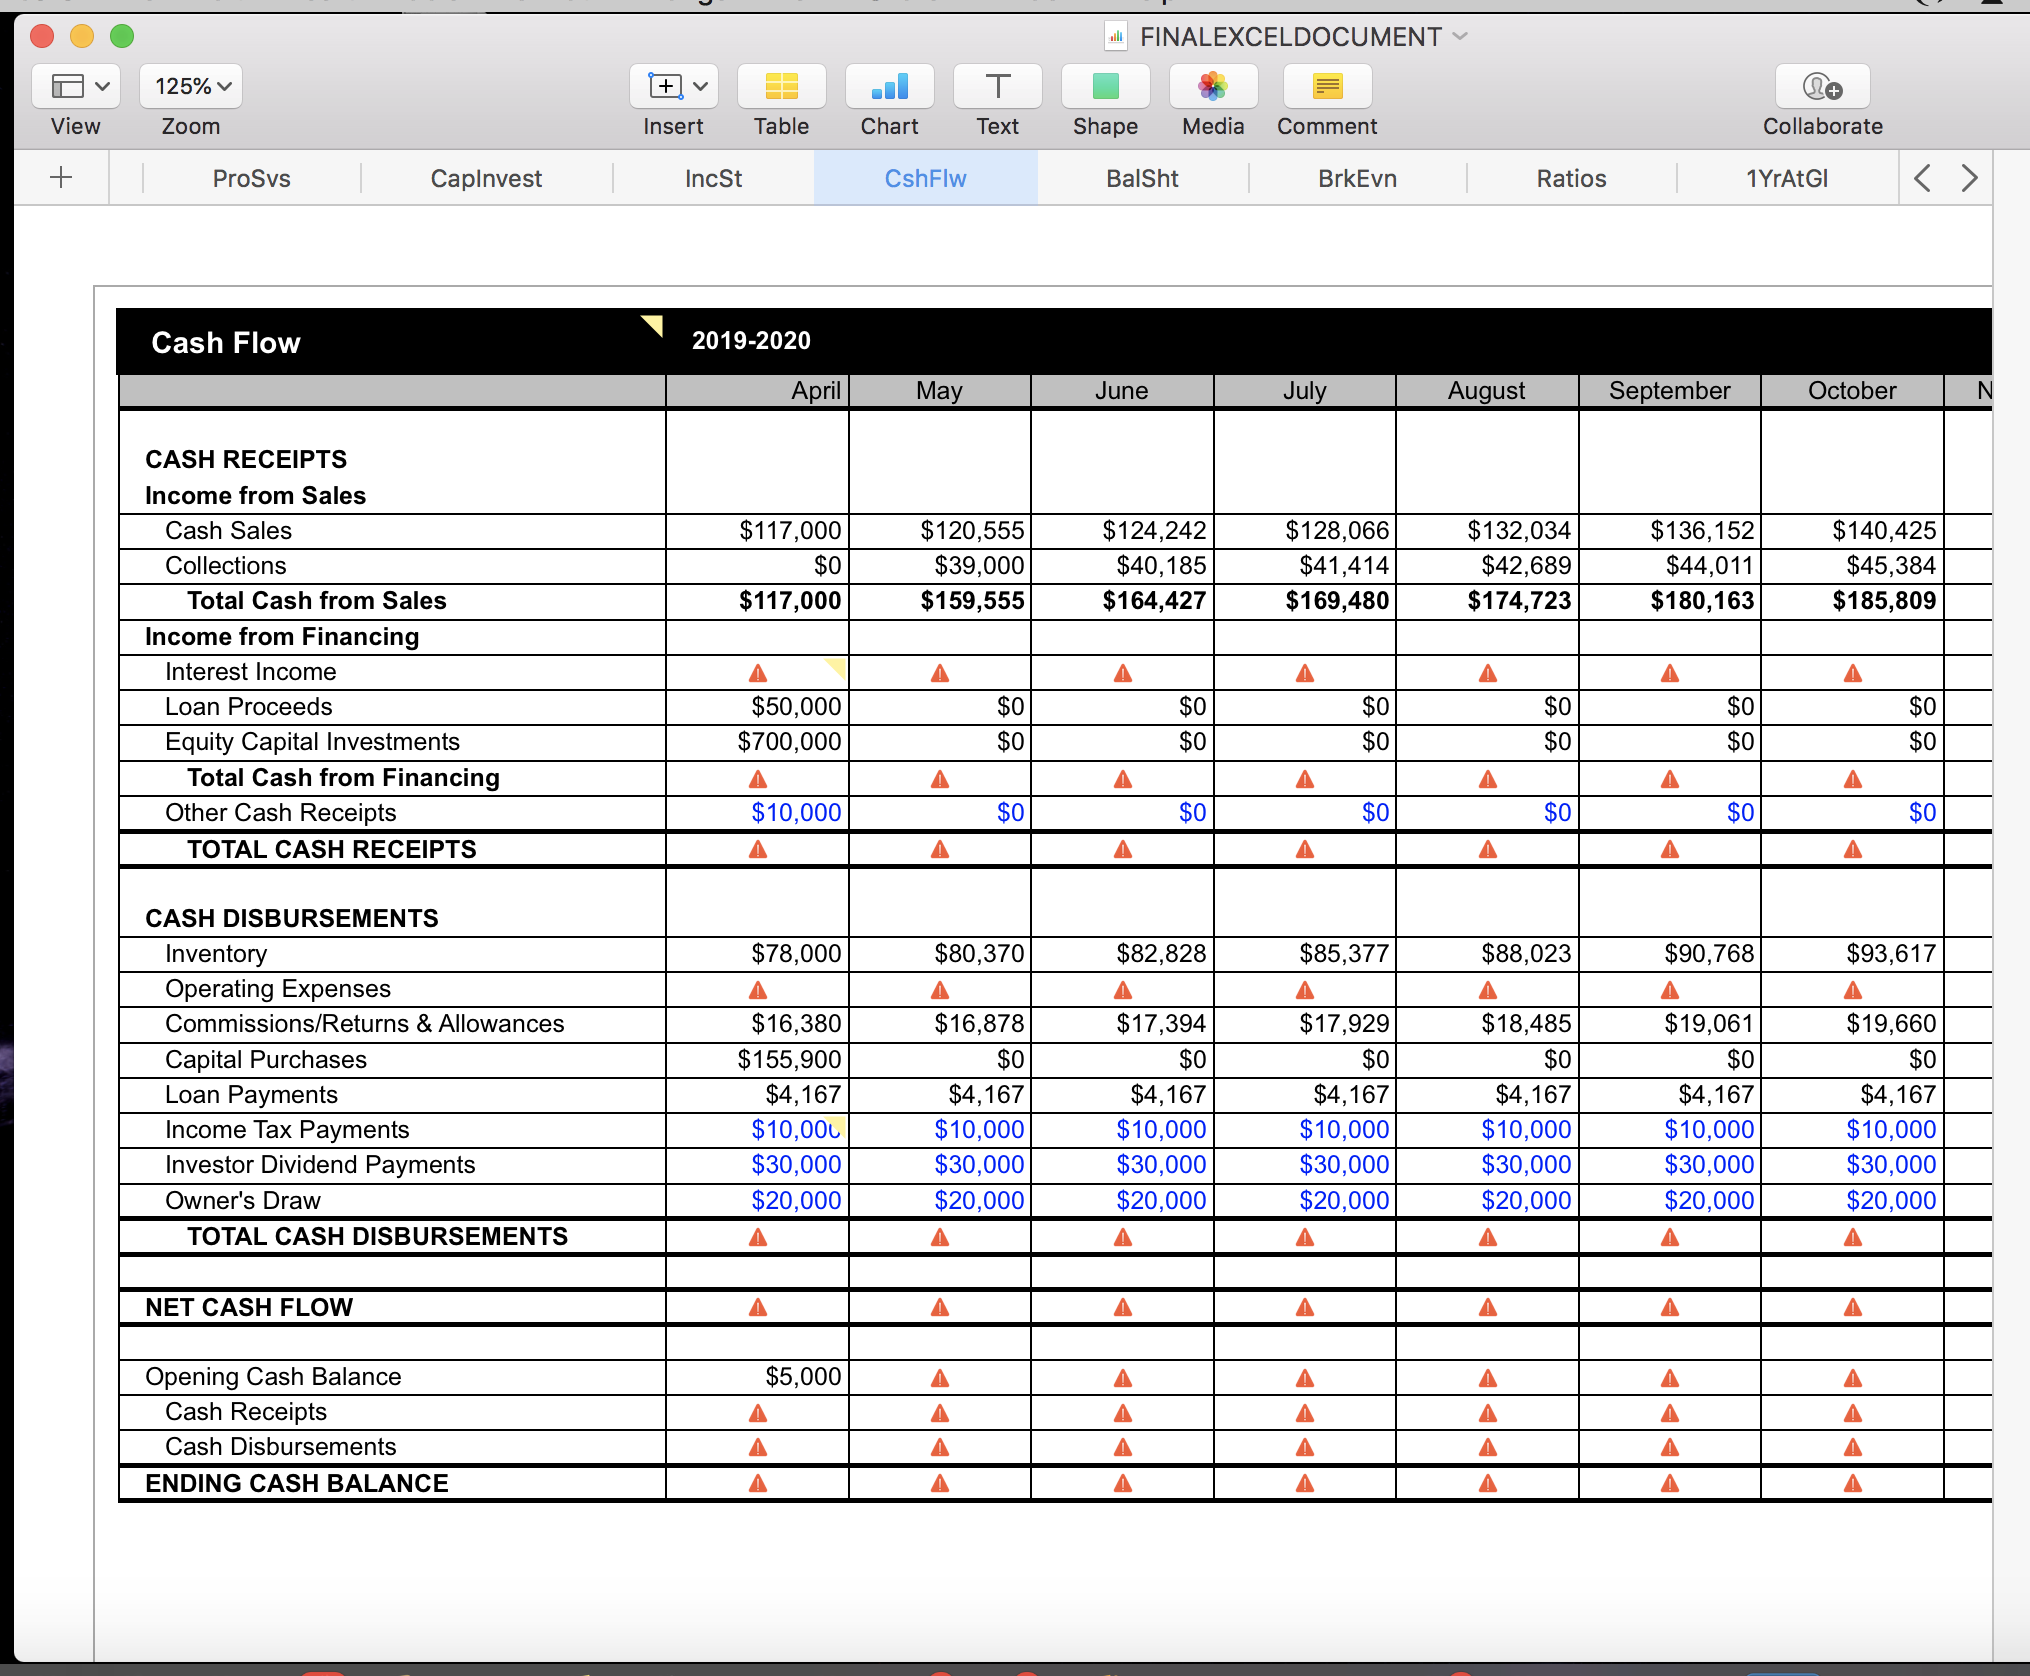This screenshot has height=1676, width=2030.
Task: Insert a Text box
Action: [997, 86]
